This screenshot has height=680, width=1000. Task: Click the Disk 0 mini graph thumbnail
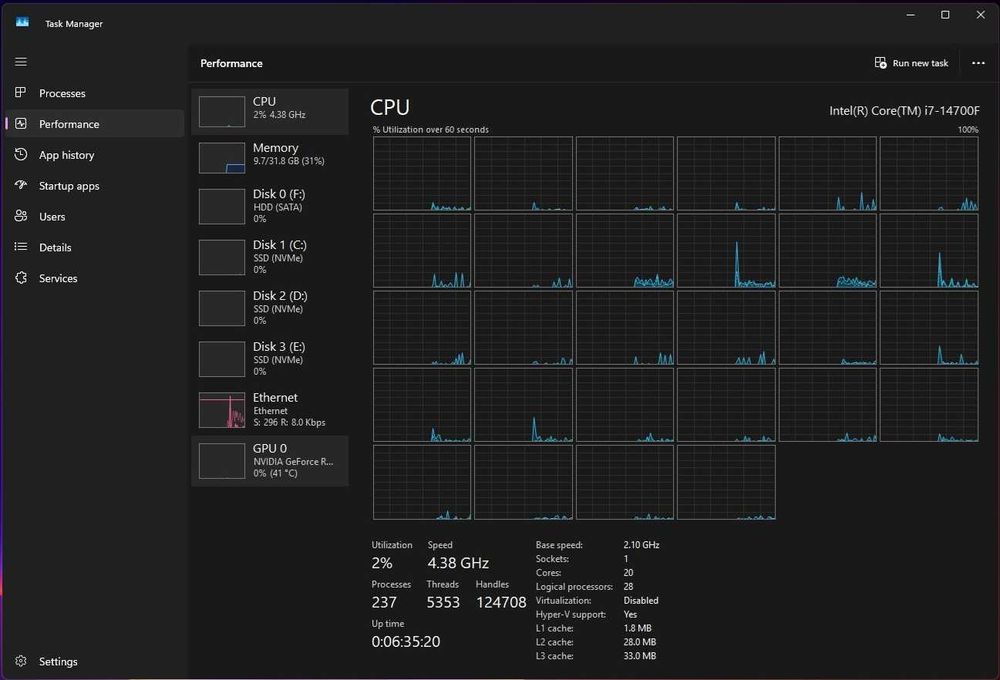coord(222,207)
